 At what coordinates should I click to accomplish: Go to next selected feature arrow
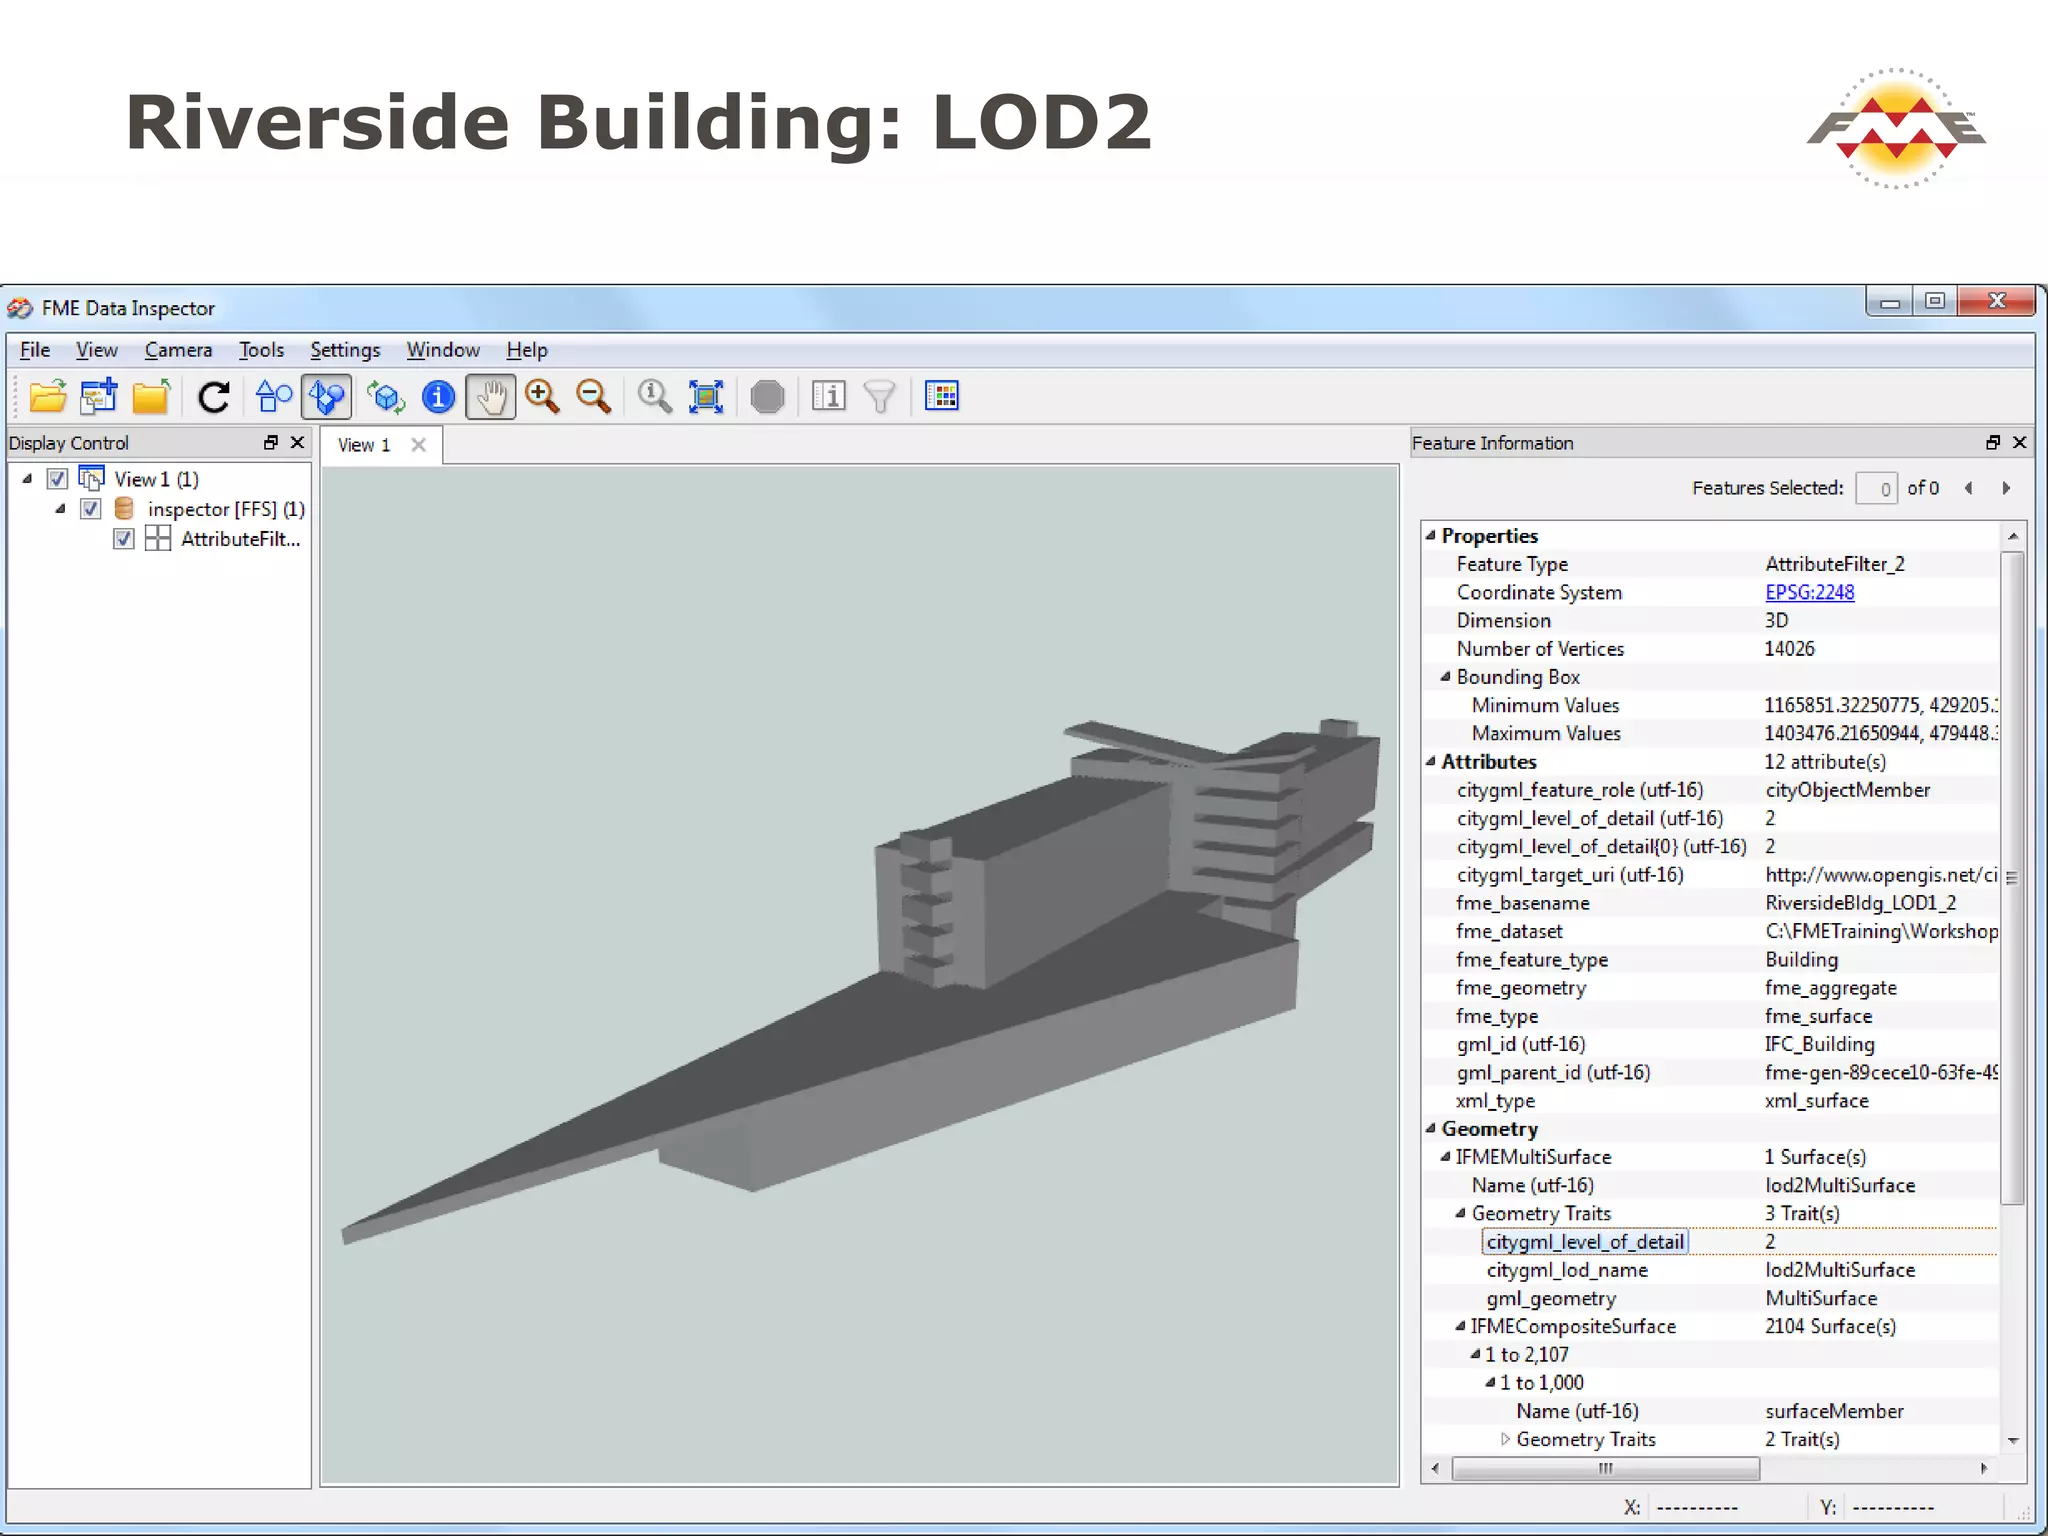pyautogui.click(x=2006, y=488)
